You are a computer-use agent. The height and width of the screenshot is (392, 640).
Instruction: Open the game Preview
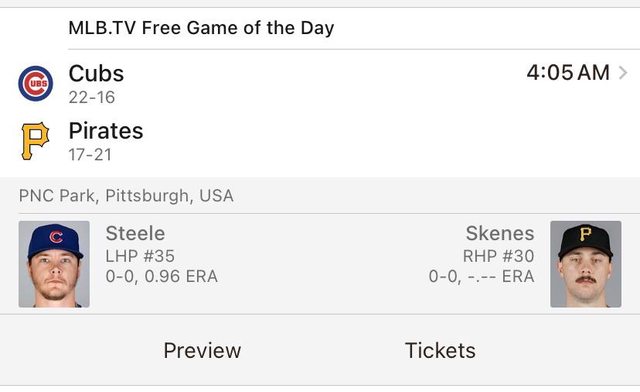coord(202,350)
